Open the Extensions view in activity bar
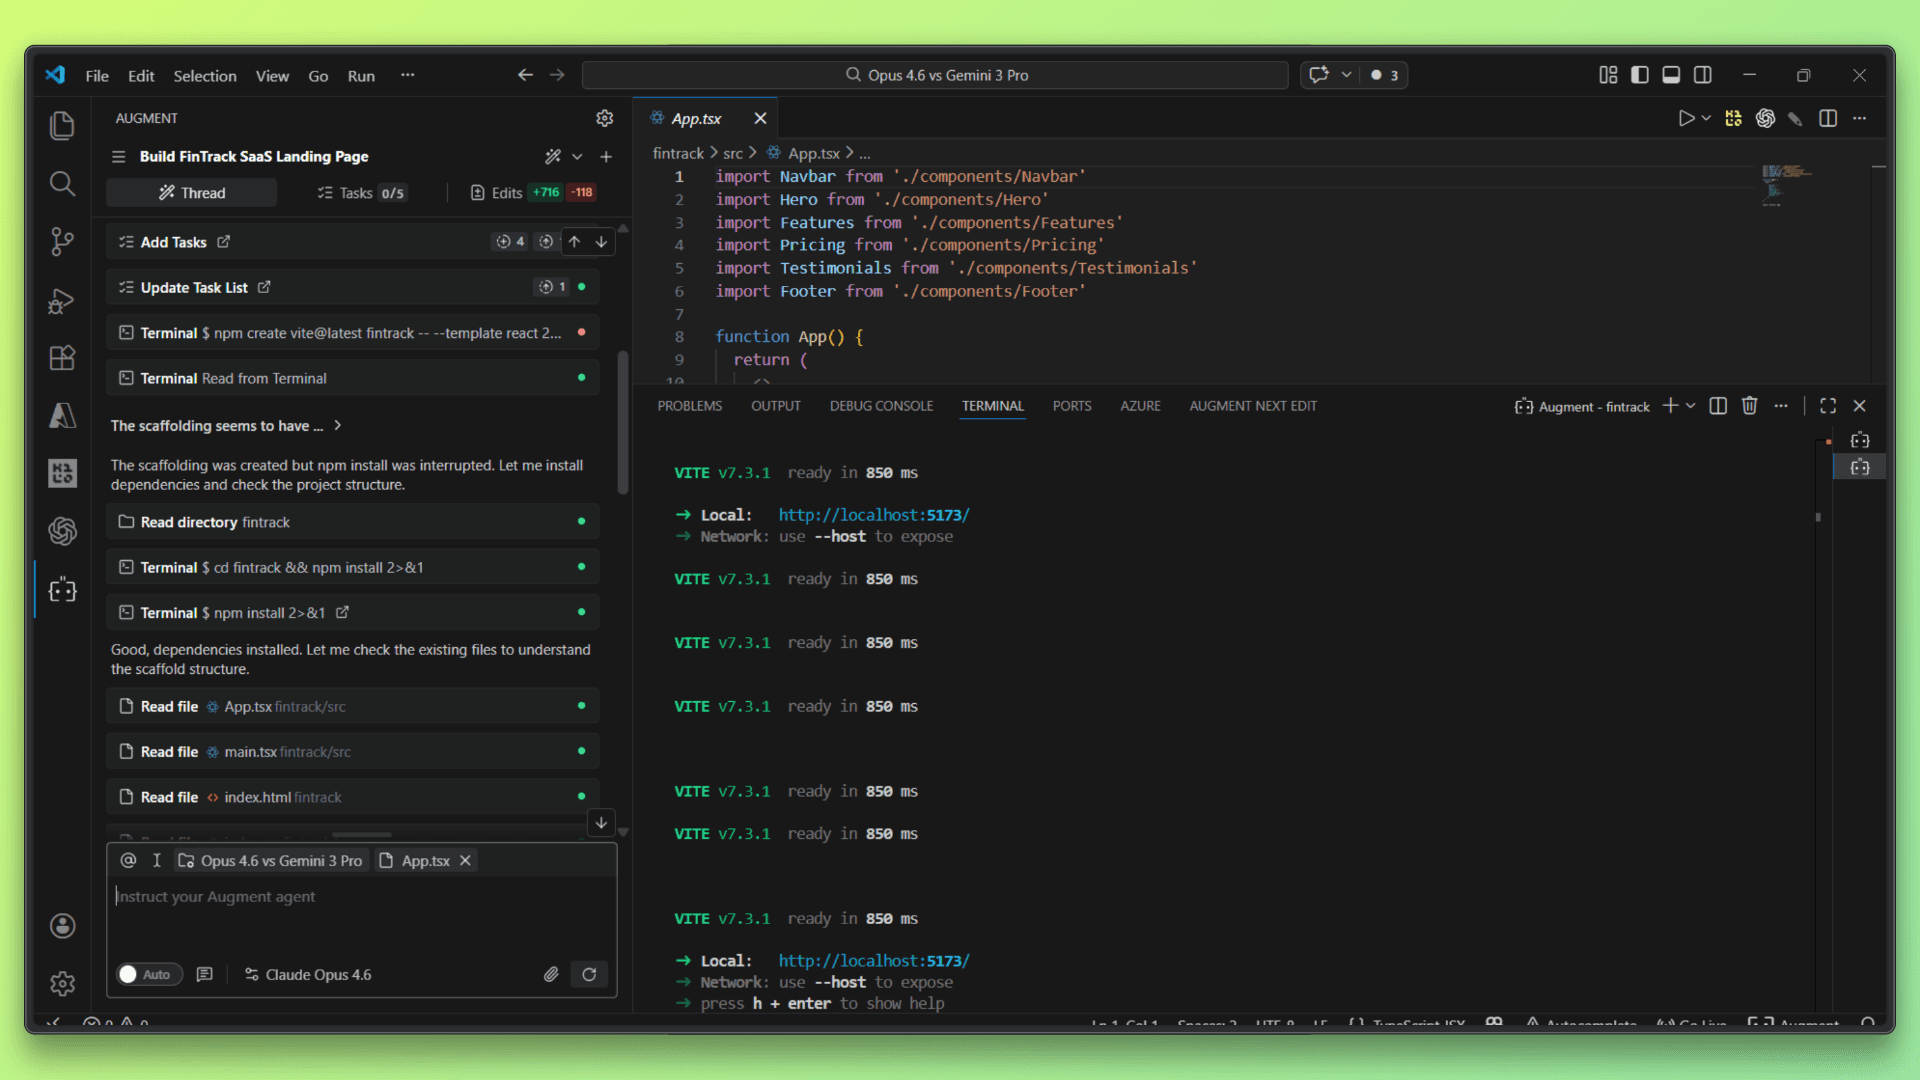Viewport: 1920px width, 1080px height. point(62,358)
